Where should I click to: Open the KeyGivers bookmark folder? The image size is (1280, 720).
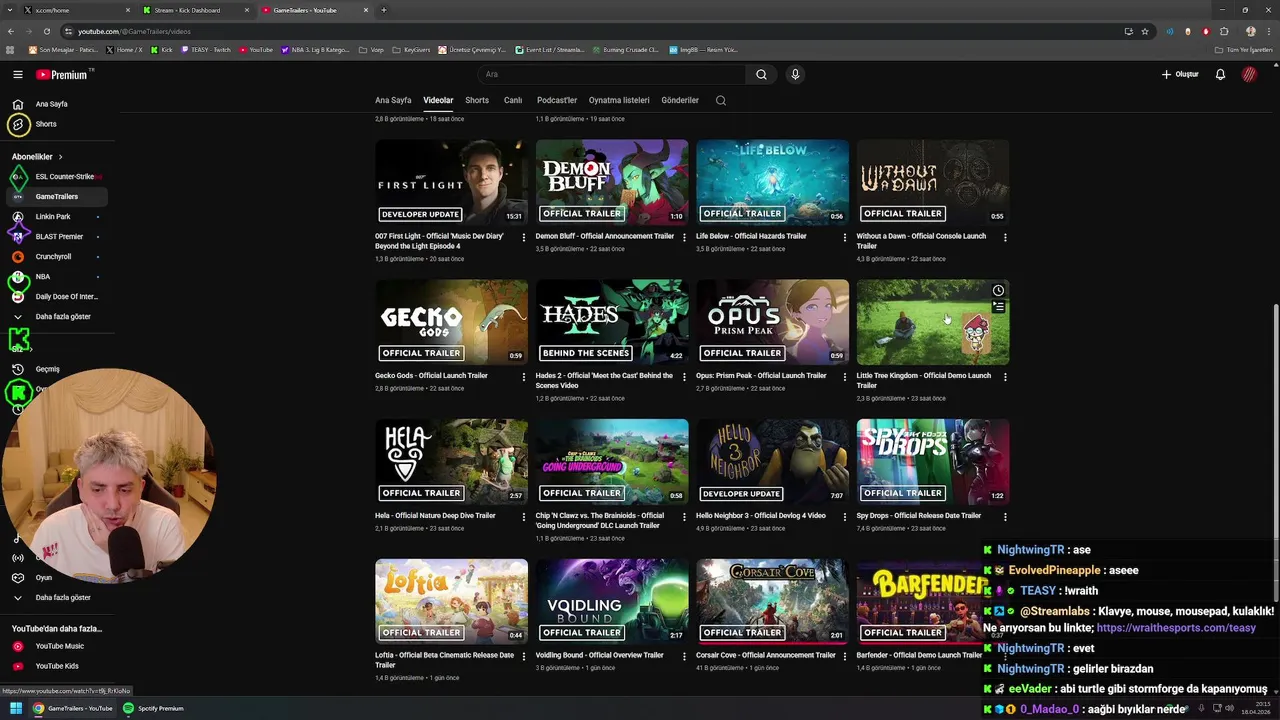(411, 49)
